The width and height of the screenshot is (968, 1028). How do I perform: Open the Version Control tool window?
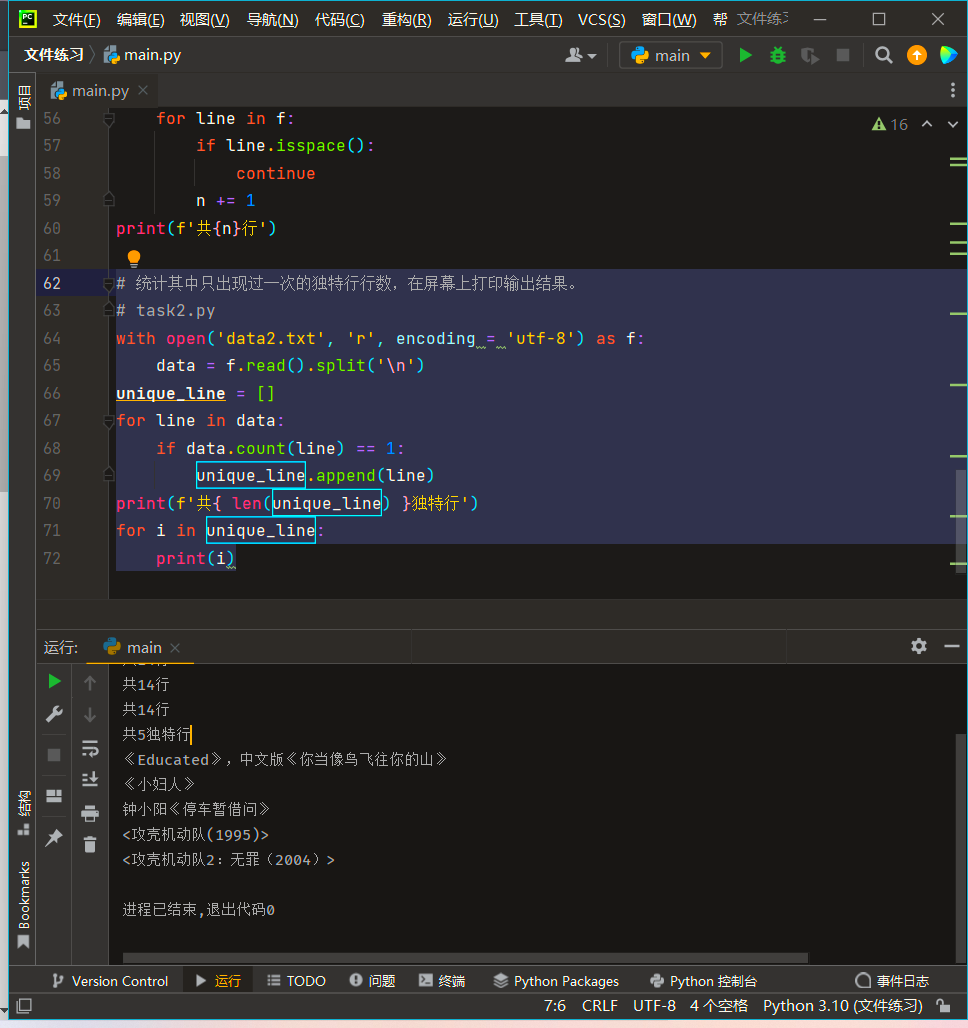click(110, 981)
